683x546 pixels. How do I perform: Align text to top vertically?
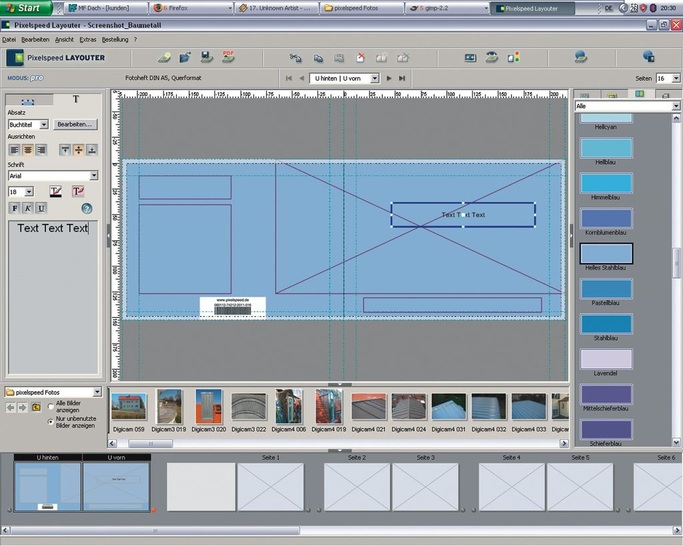tap(65, 149)
